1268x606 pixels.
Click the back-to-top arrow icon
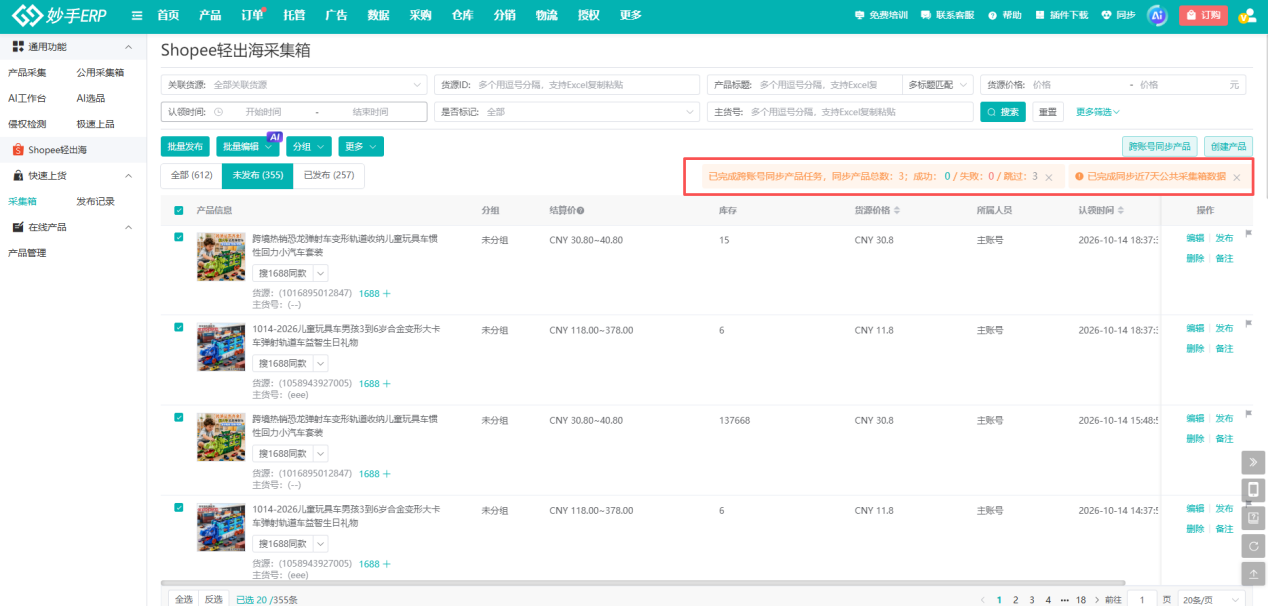(x=1253, y=574)
